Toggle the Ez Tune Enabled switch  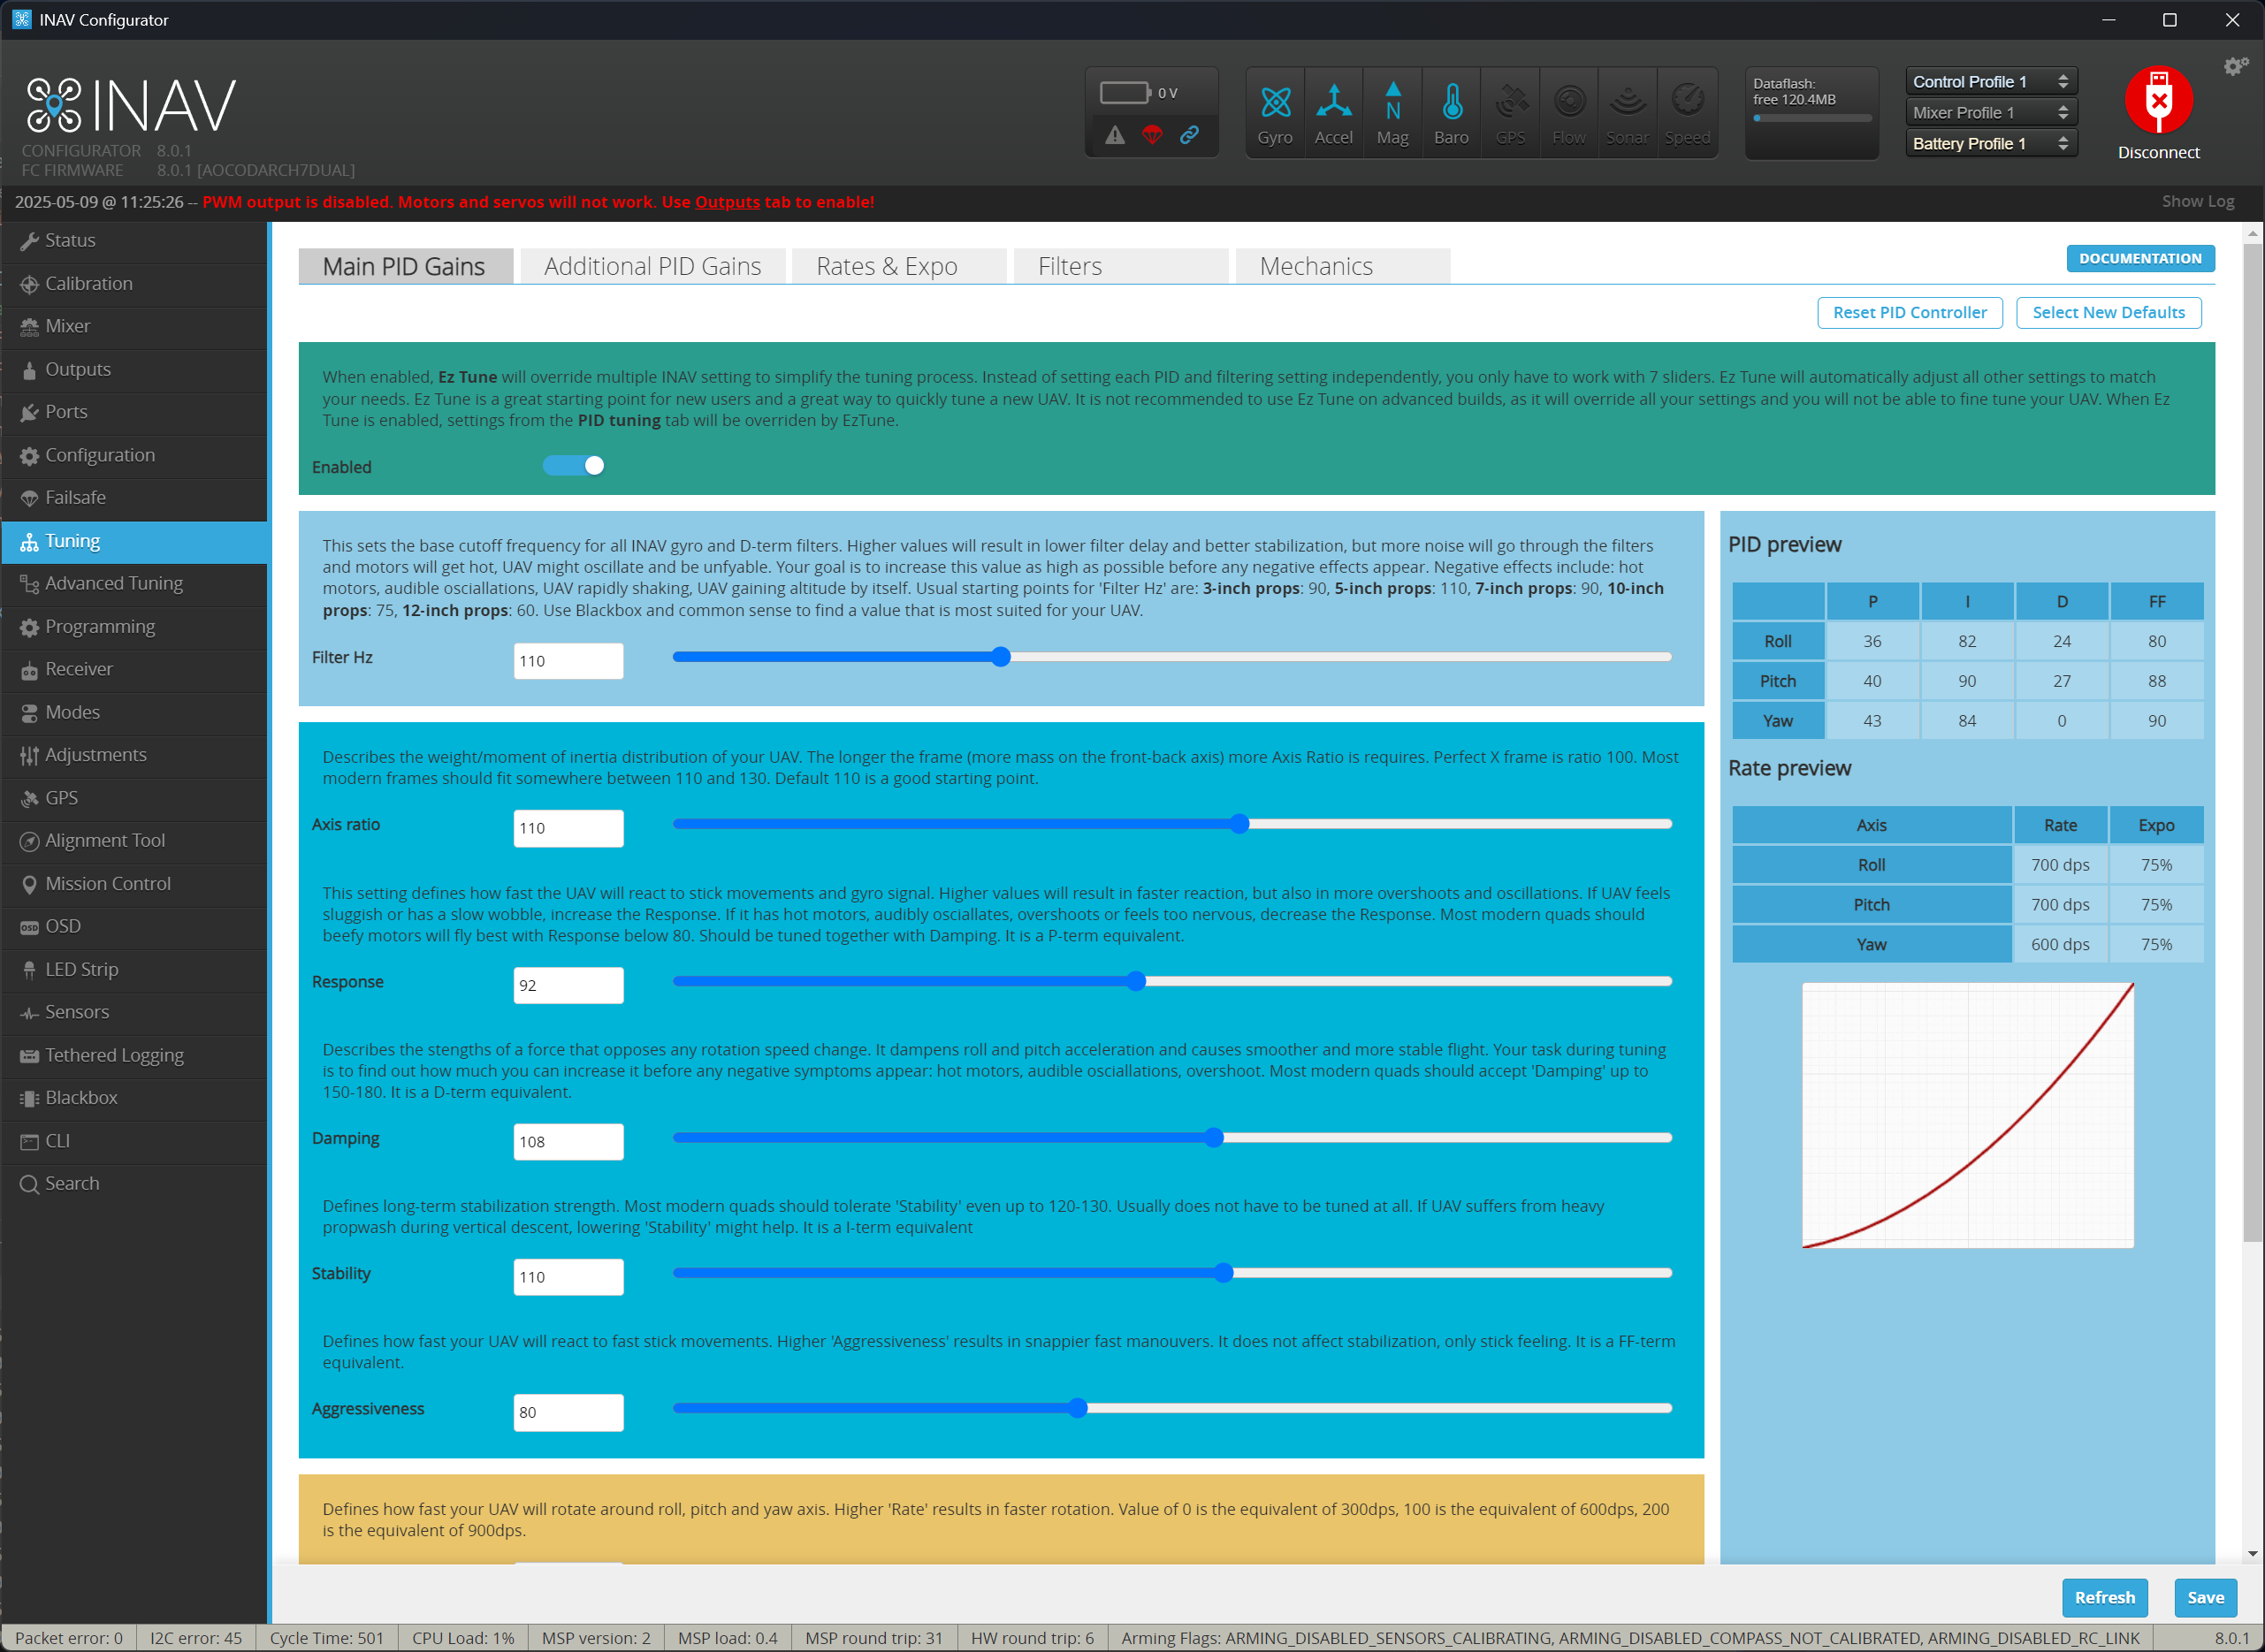click(x=574, y=466)
